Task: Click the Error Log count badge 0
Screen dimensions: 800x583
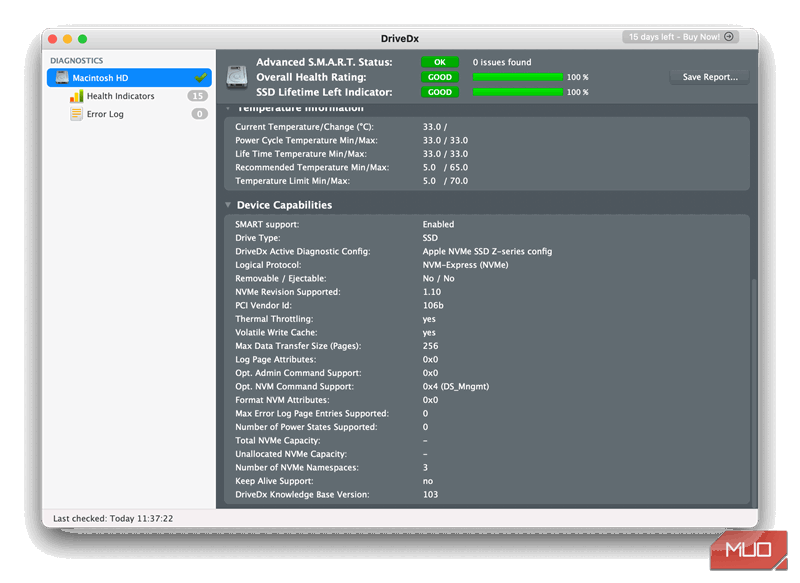Action: pyautogui.click(x=199, y=114)
